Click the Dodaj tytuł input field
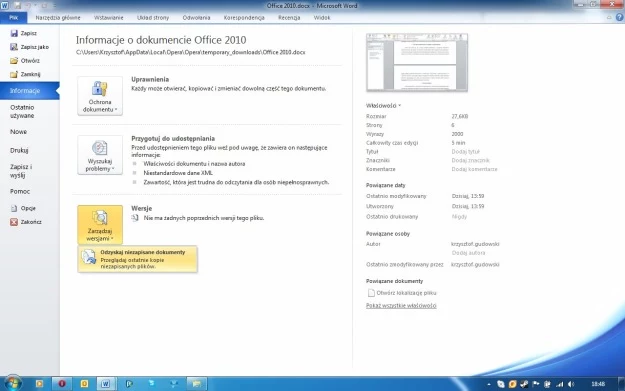The height and width of the screenshot is (391, 625). point(466,151)
